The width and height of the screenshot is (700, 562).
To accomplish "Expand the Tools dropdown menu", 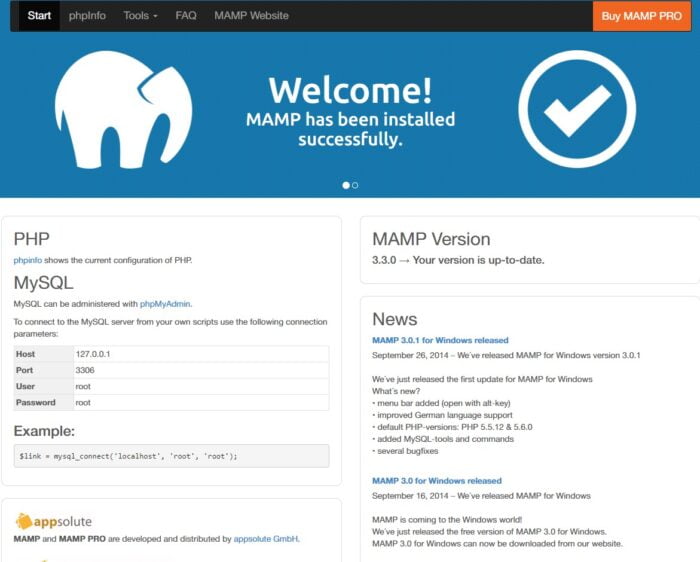I will (141, 16).
